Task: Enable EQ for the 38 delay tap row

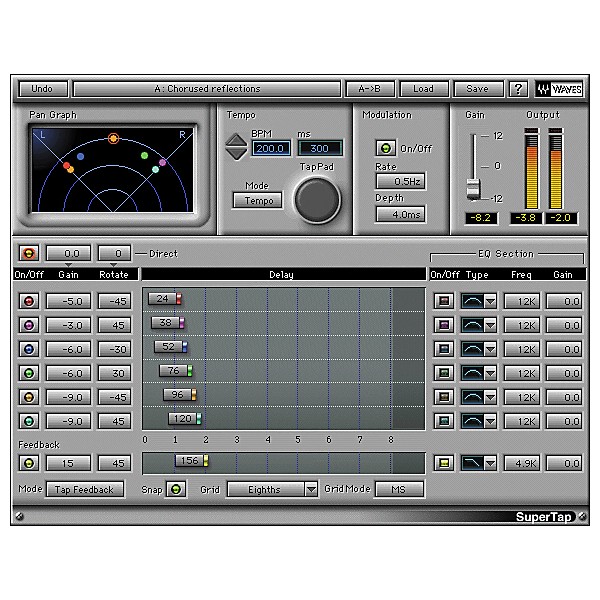Action: (x=444, y=325)
